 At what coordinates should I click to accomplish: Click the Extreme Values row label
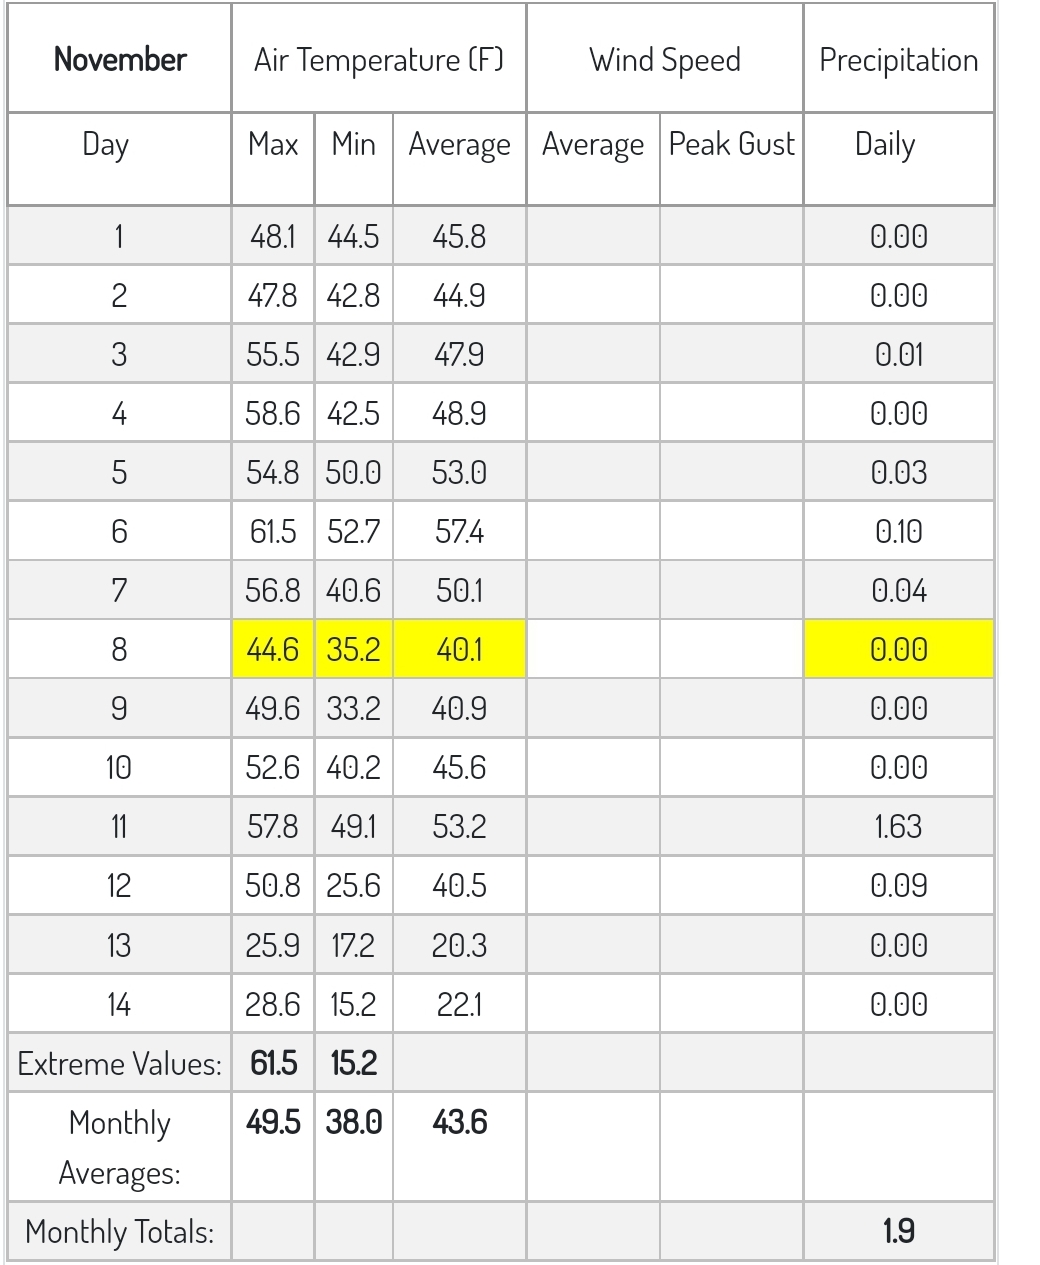[119, 1063]
